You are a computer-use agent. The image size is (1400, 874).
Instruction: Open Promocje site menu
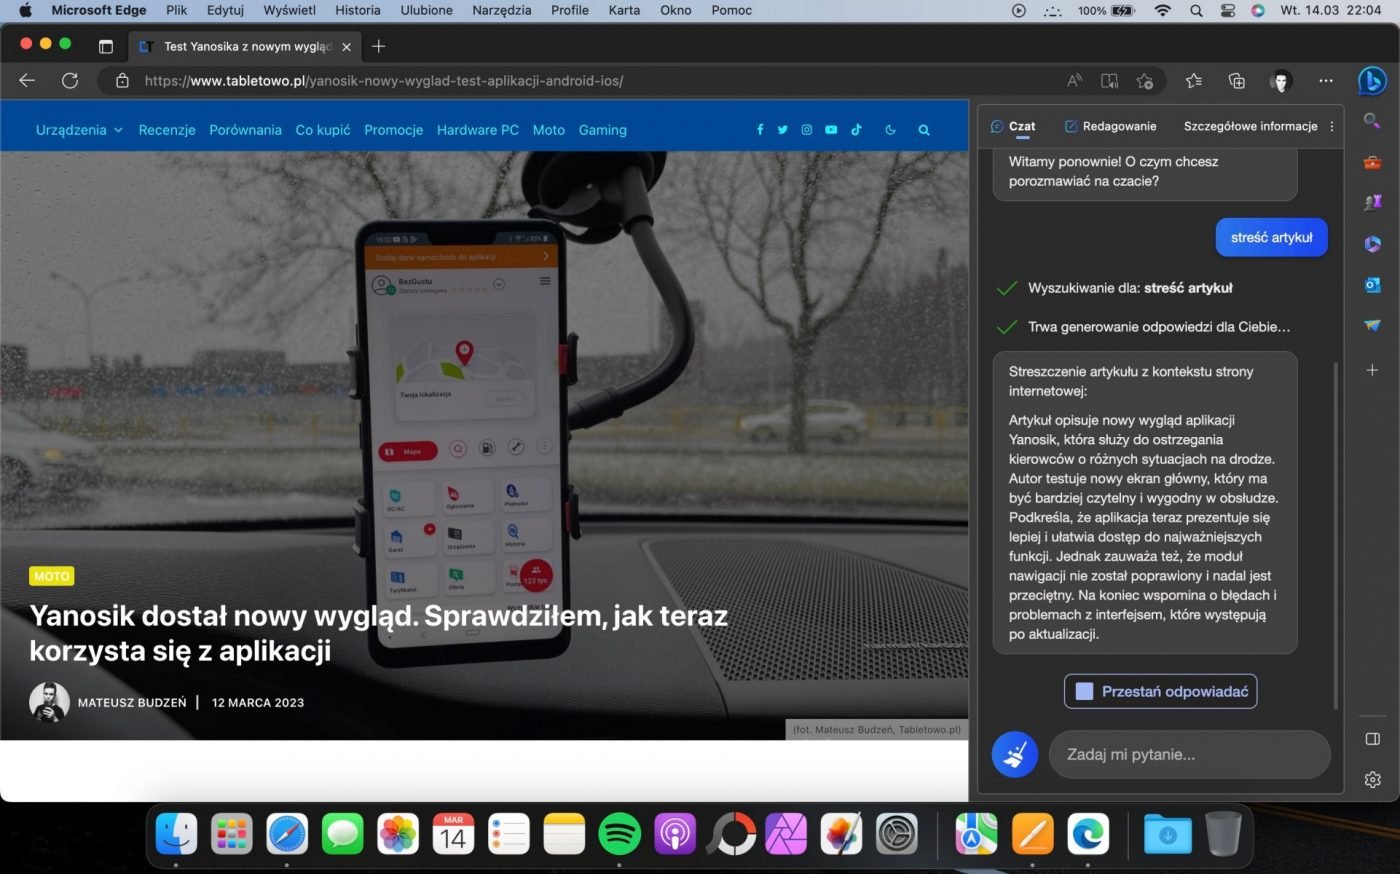(393, 130)
